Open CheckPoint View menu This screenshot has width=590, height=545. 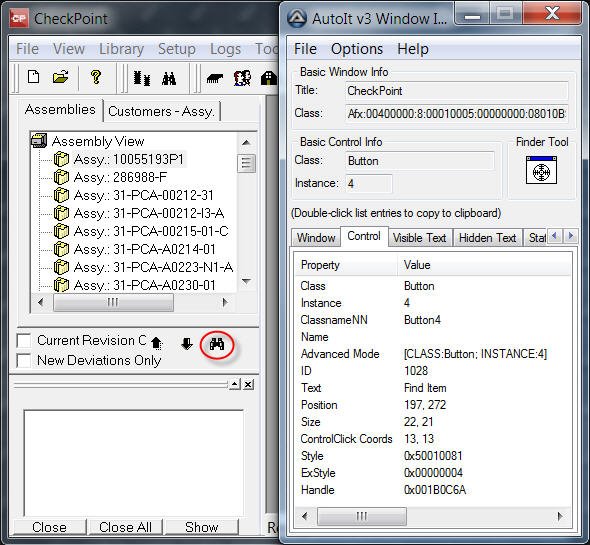click(68, 49)
